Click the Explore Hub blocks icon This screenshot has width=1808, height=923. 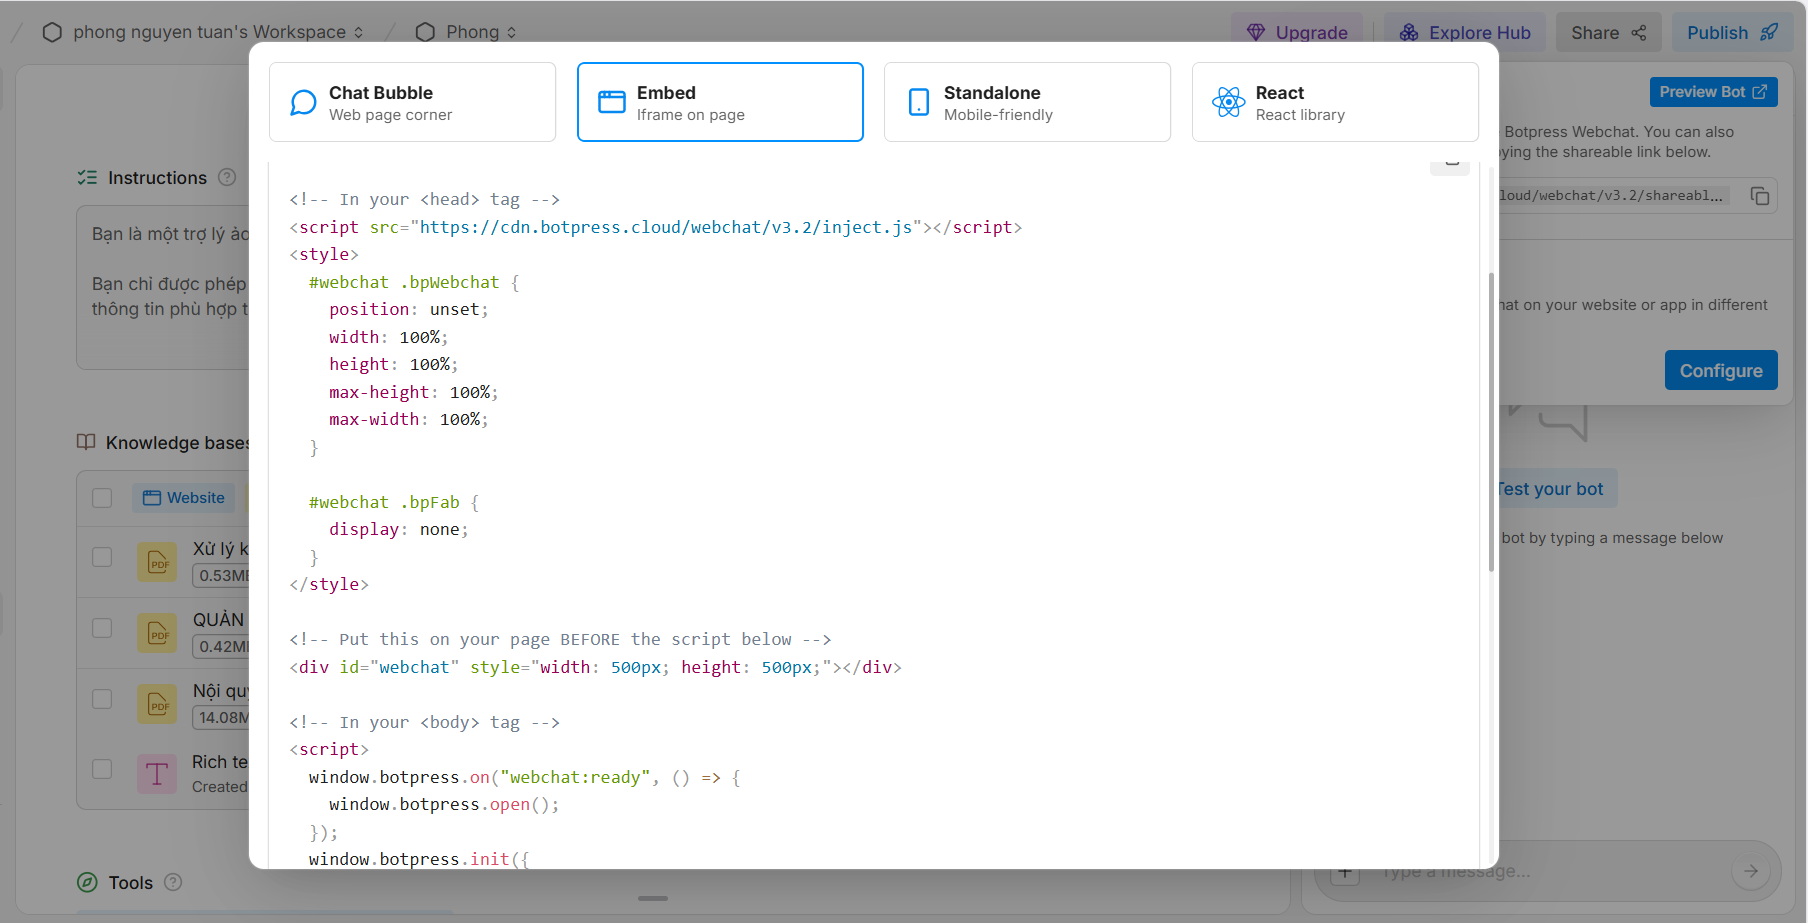point(1409,32)
